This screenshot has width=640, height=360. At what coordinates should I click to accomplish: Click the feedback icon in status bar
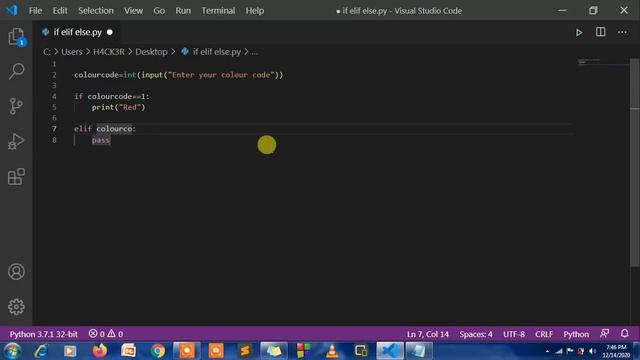pos(604,333)
